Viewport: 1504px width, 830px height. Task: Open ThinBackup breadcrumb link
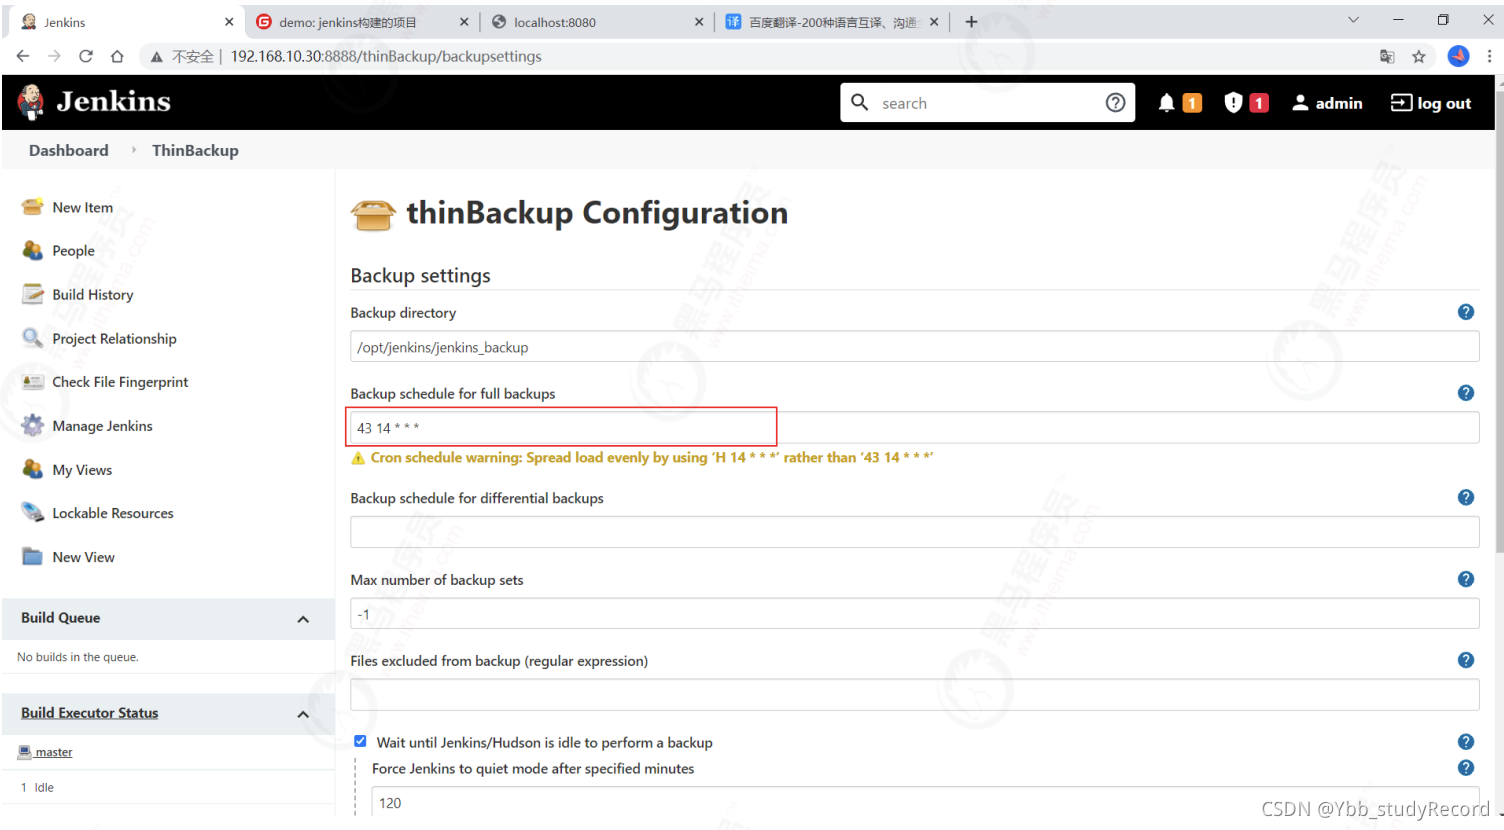pyautogui.click(x=195, y=150)
